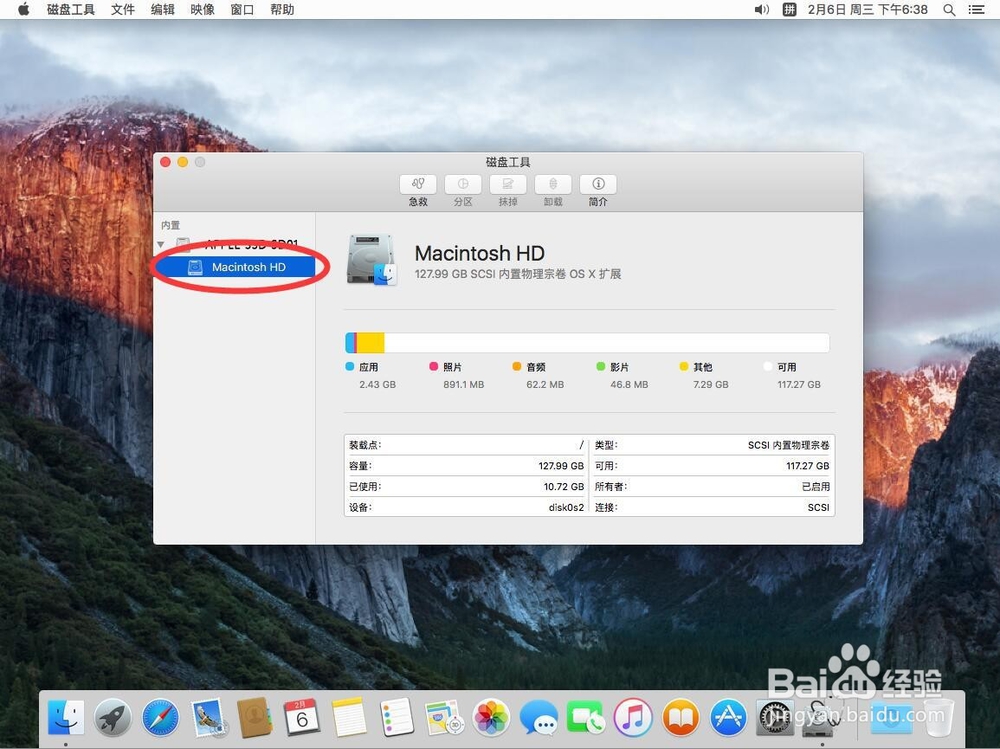
Task: Select Macintosh HD in the sidebar
Action: click(235, 267)
